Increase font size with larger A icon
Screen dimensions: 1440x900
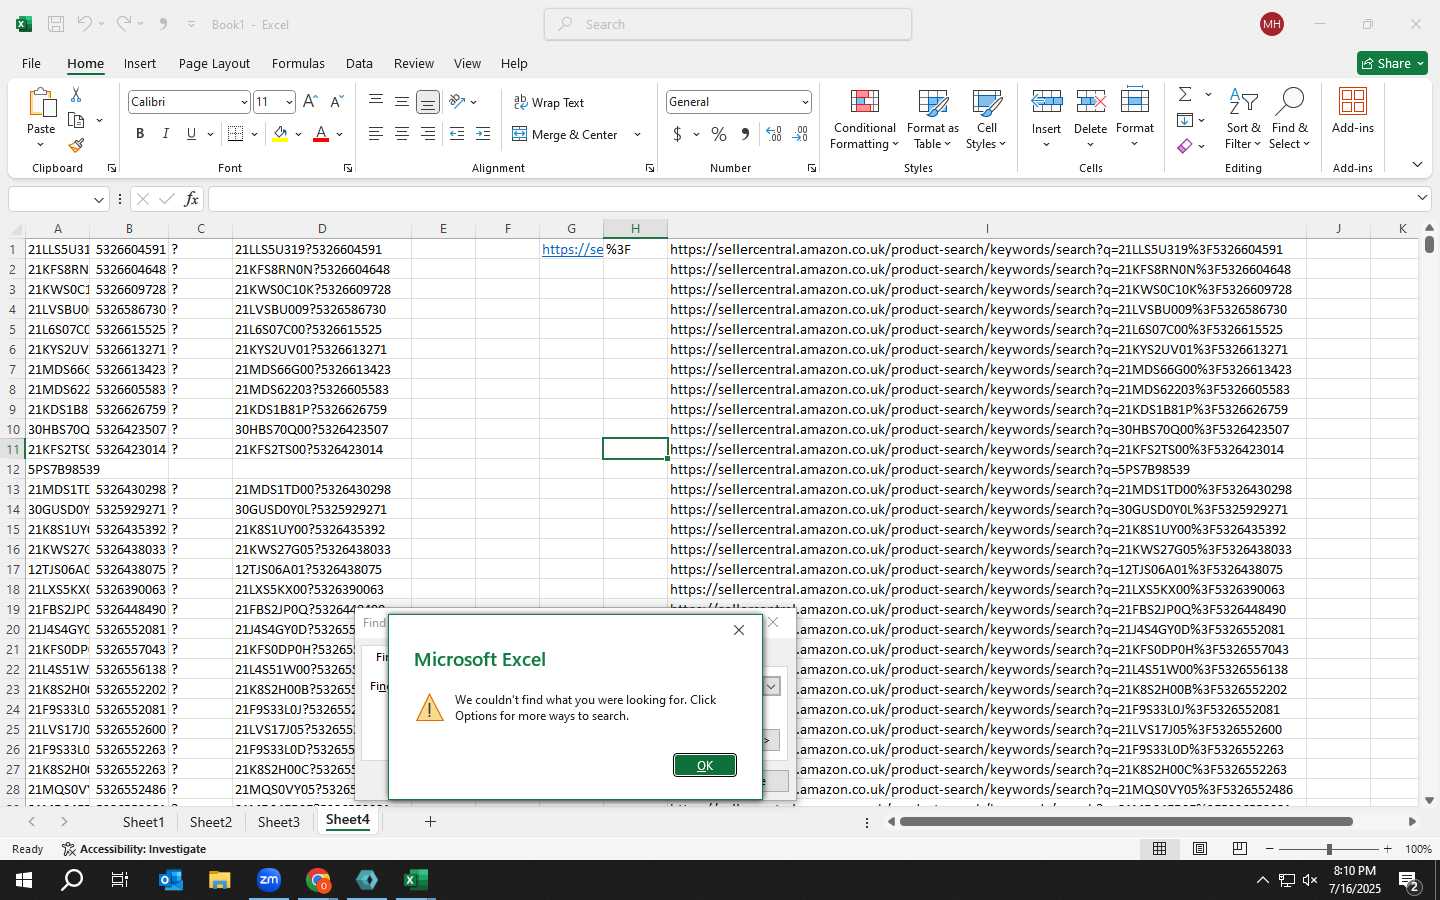point(310,102)
